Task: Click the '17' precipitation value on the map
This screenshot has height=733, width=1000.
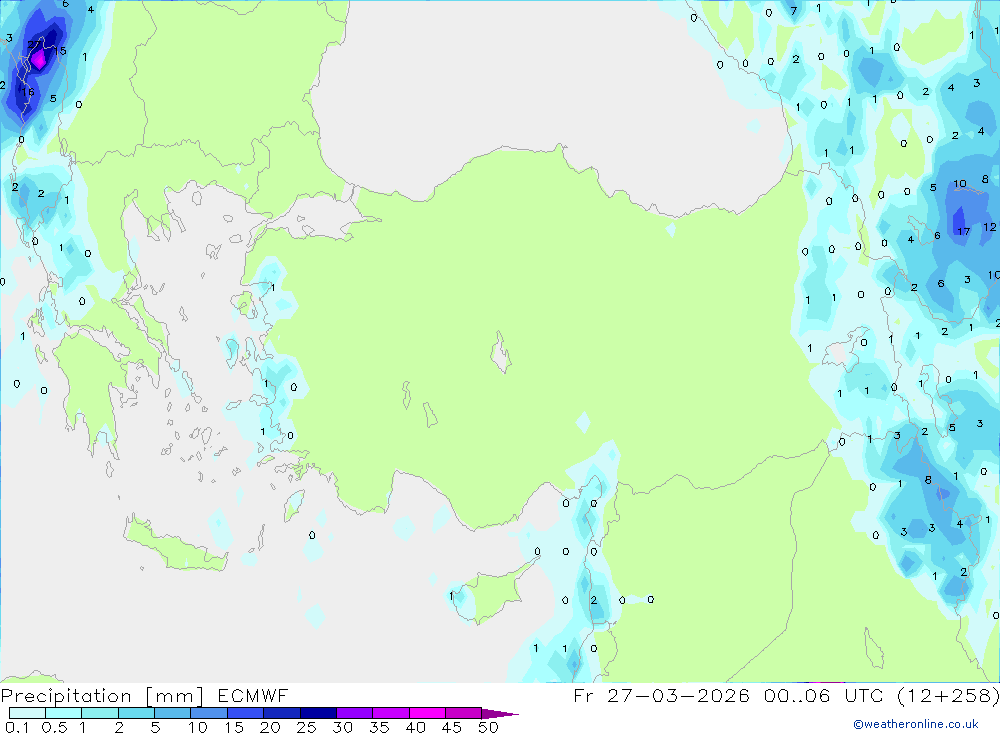Action: coord(963,232)
